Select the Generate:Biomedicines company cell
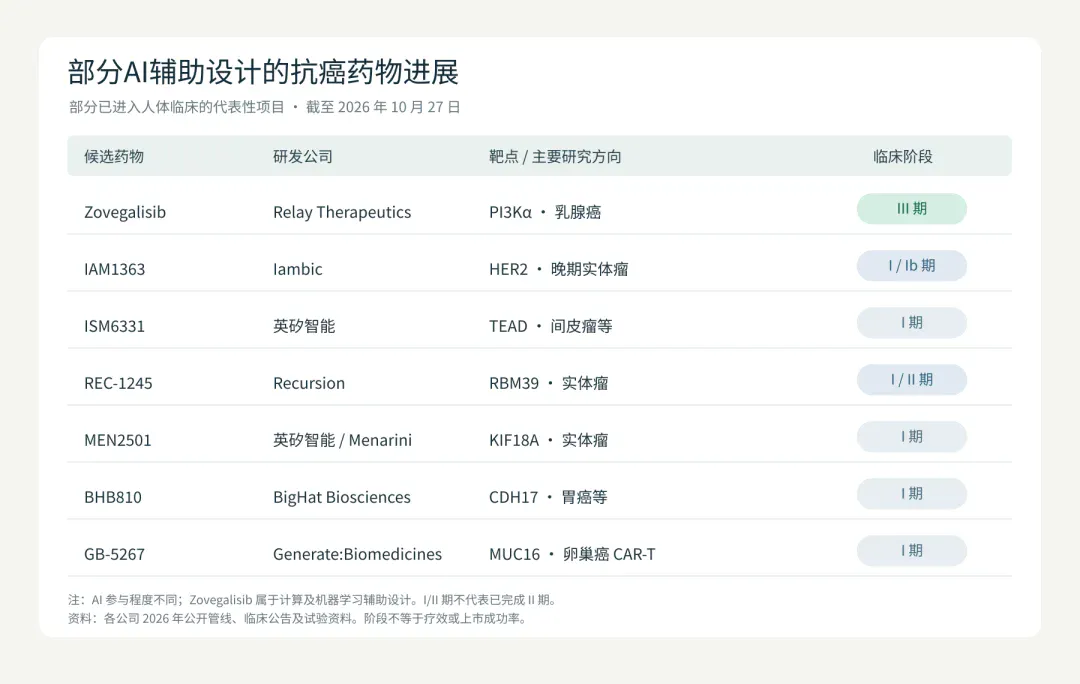 pyautogui.click(x=357, y=555)
